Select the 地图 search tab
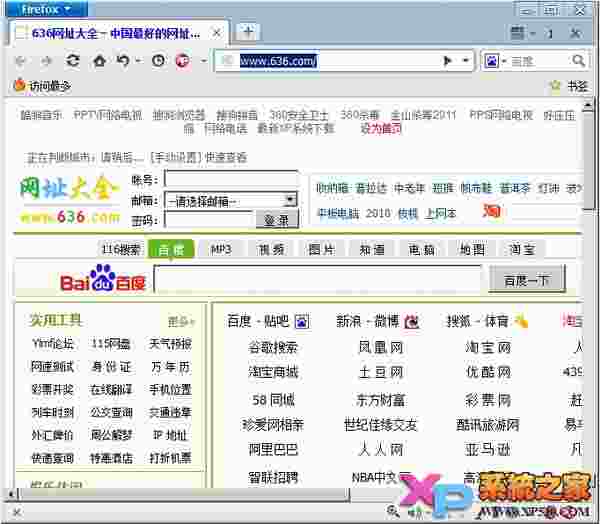Viewport: 600px width, 524px height. click(x=472, y=250)
